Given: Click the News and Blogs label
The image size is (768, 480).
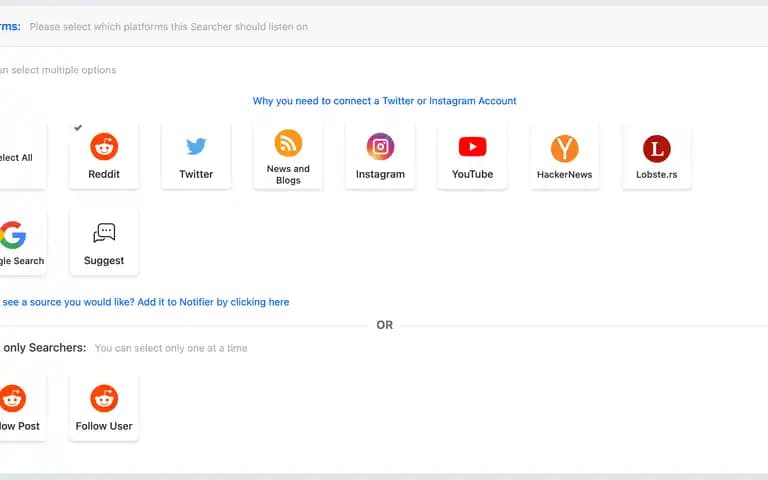Looking at the screenshot, I should click(x=288, y=174).
